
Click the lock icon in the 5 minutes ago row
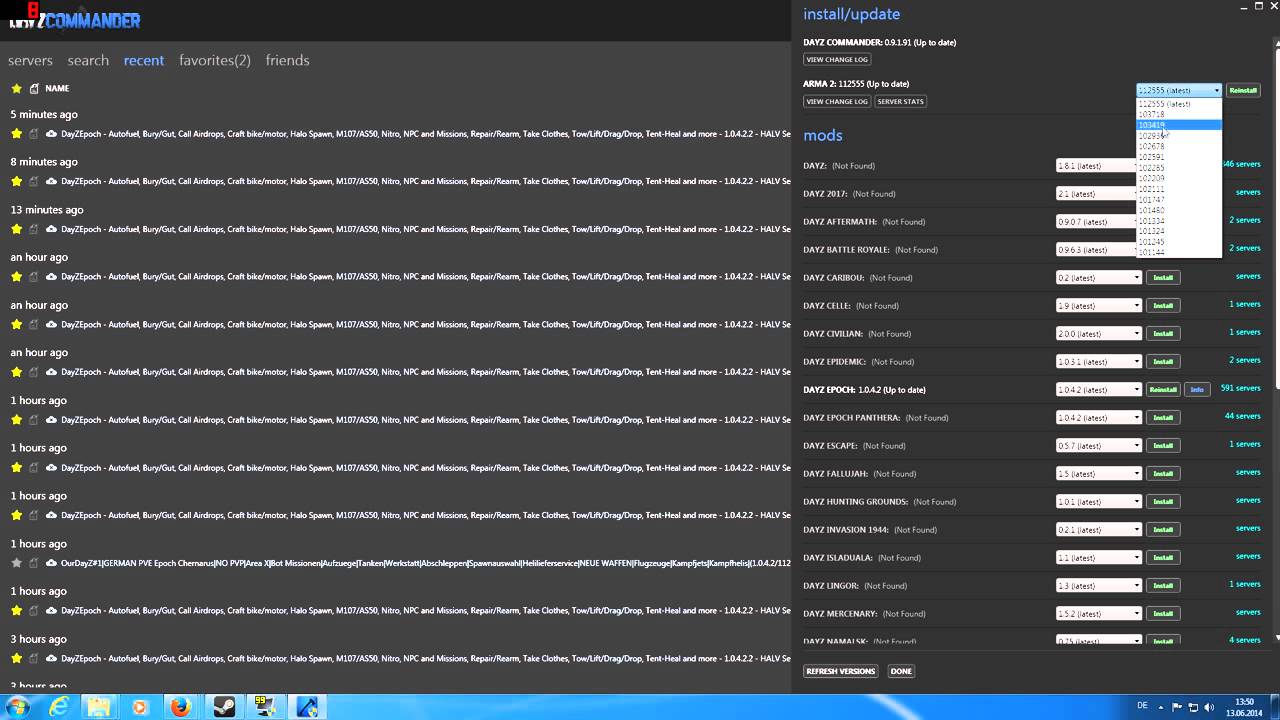34,133
